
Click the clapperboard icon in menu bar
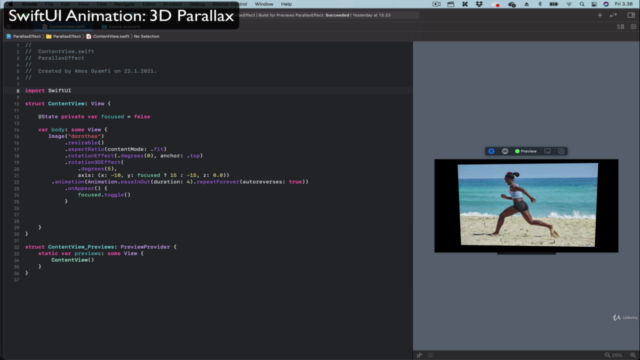pos(451,4)
